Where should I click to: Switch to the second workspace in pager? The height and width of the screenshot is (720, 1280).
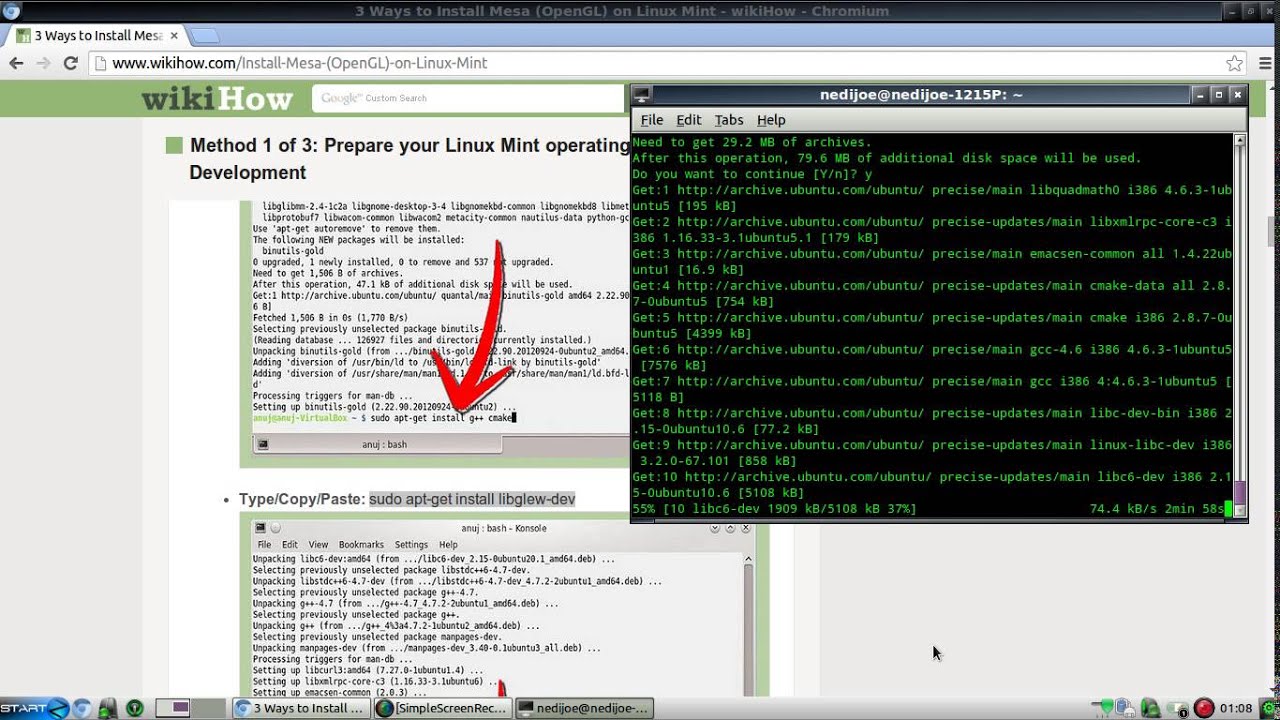coord(209,708)
